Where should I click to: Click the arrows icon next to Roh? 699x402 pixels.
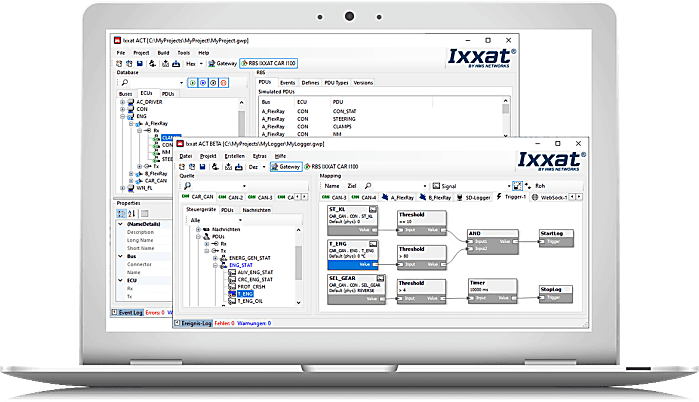tap(528, 186)
